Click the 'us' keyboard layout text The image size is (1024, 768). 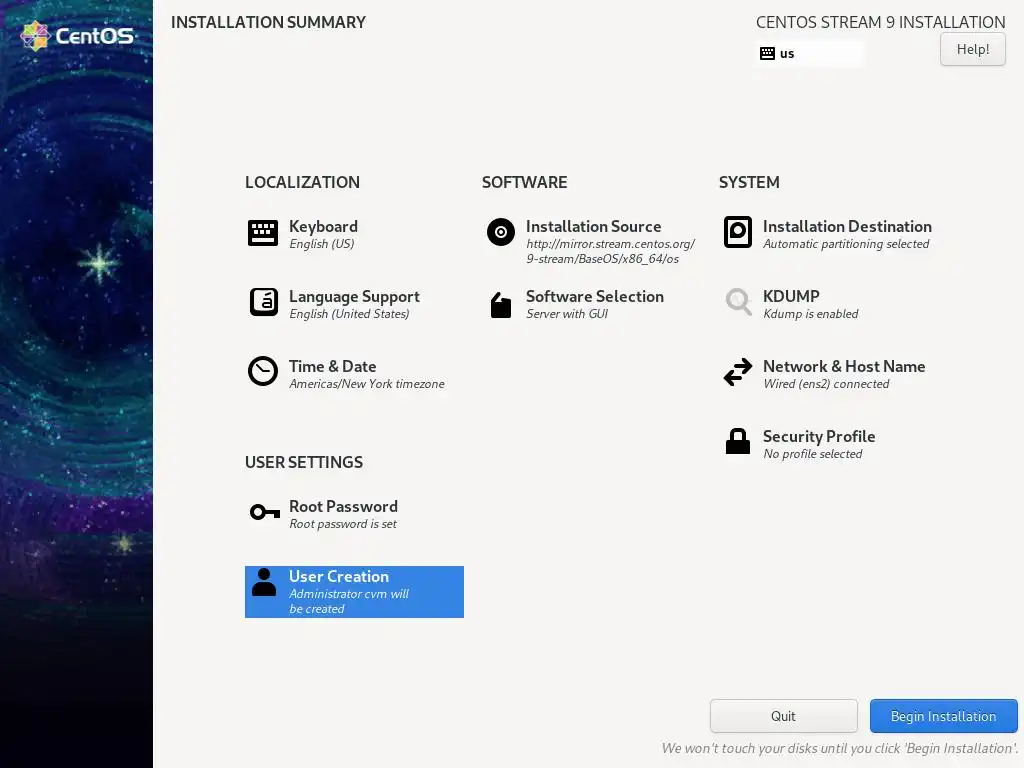coord(787,54)
